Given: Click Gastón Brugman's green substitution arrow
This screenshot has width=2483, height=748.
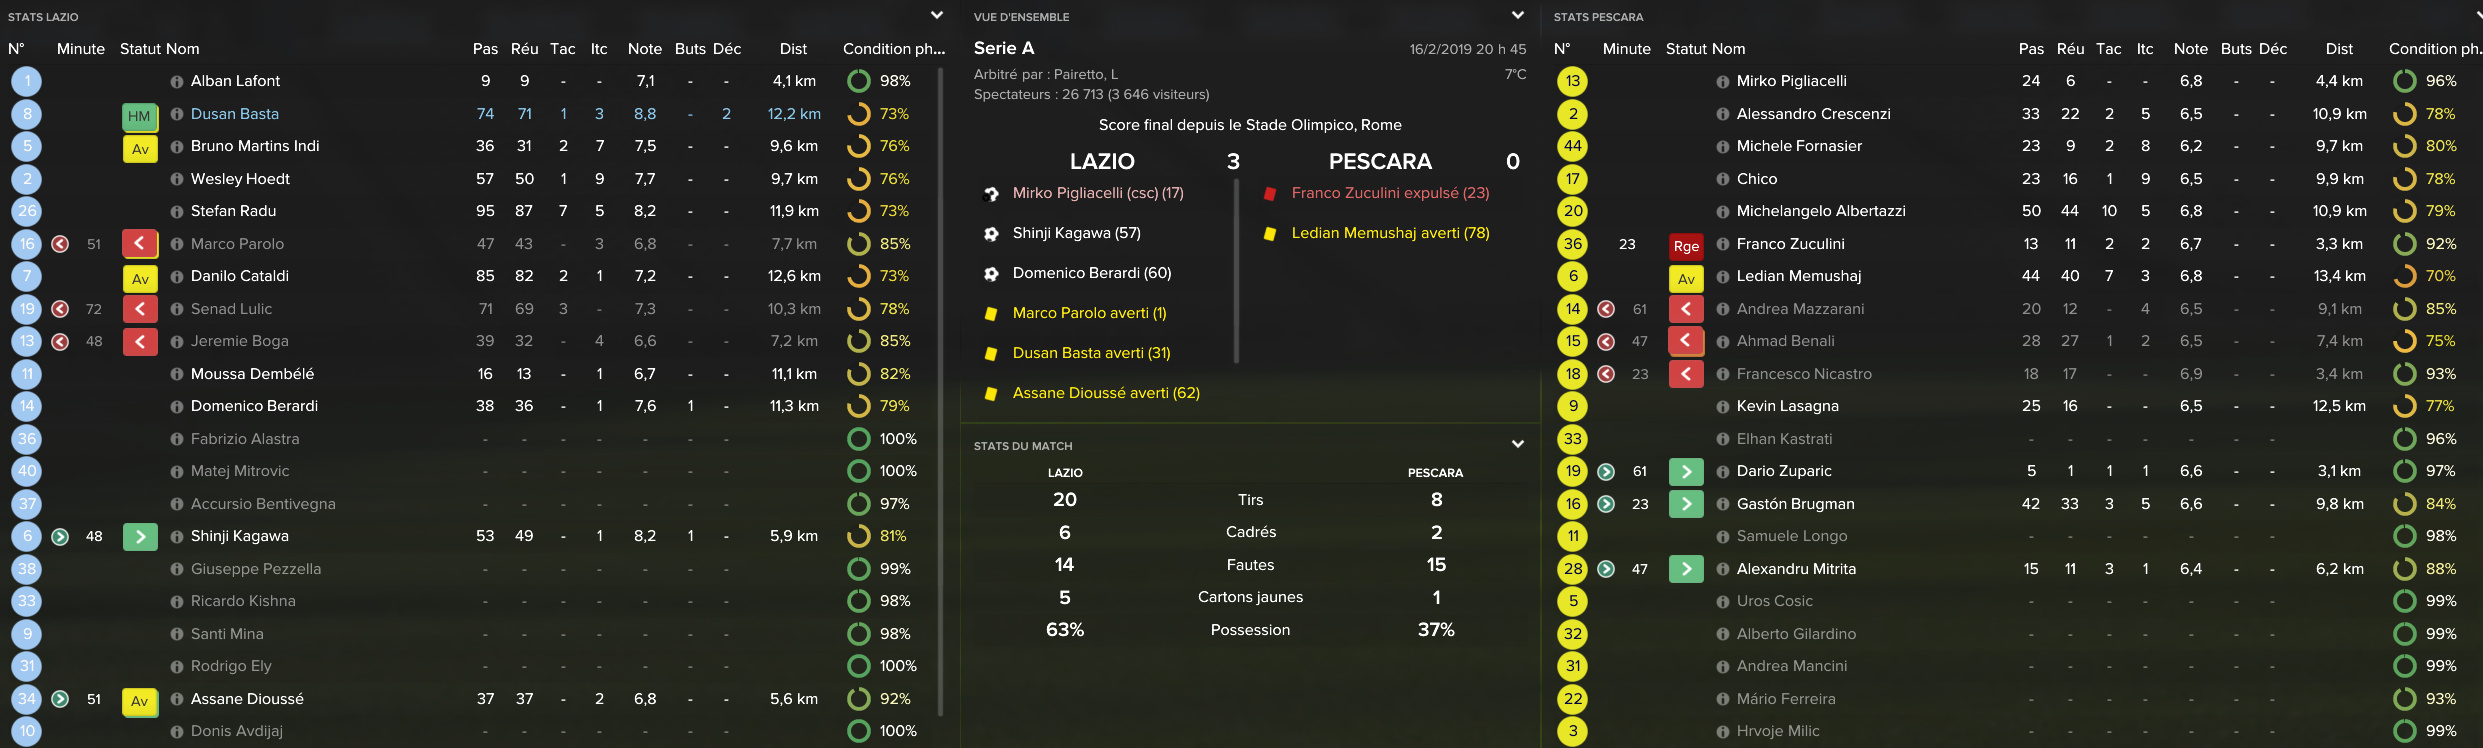Looking at the screenshot, I should tap(1686, 504).
